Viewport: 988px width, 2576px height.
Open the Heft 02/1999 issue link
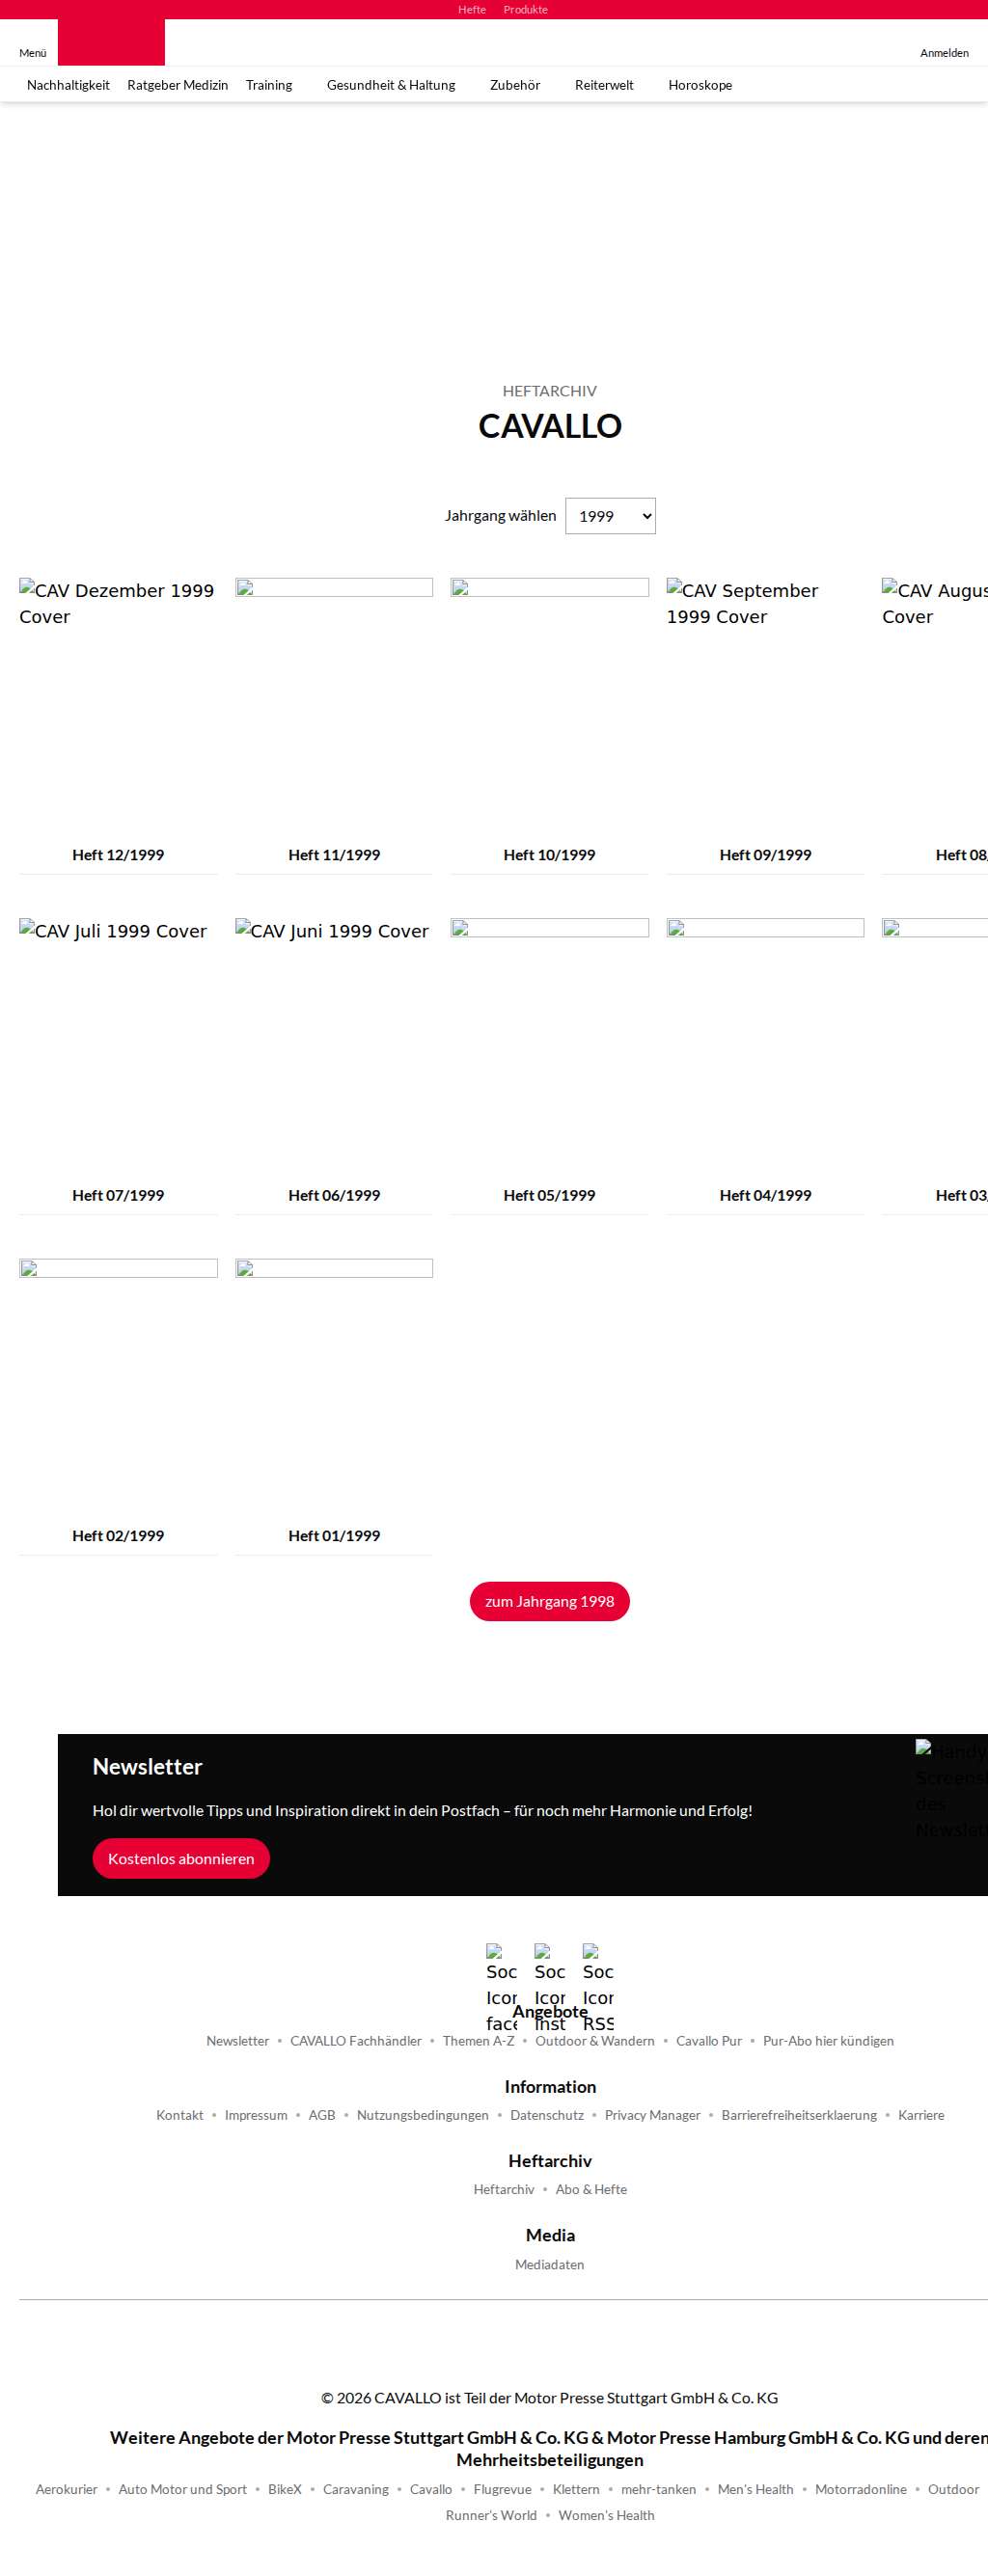(x=118, y=1535)
